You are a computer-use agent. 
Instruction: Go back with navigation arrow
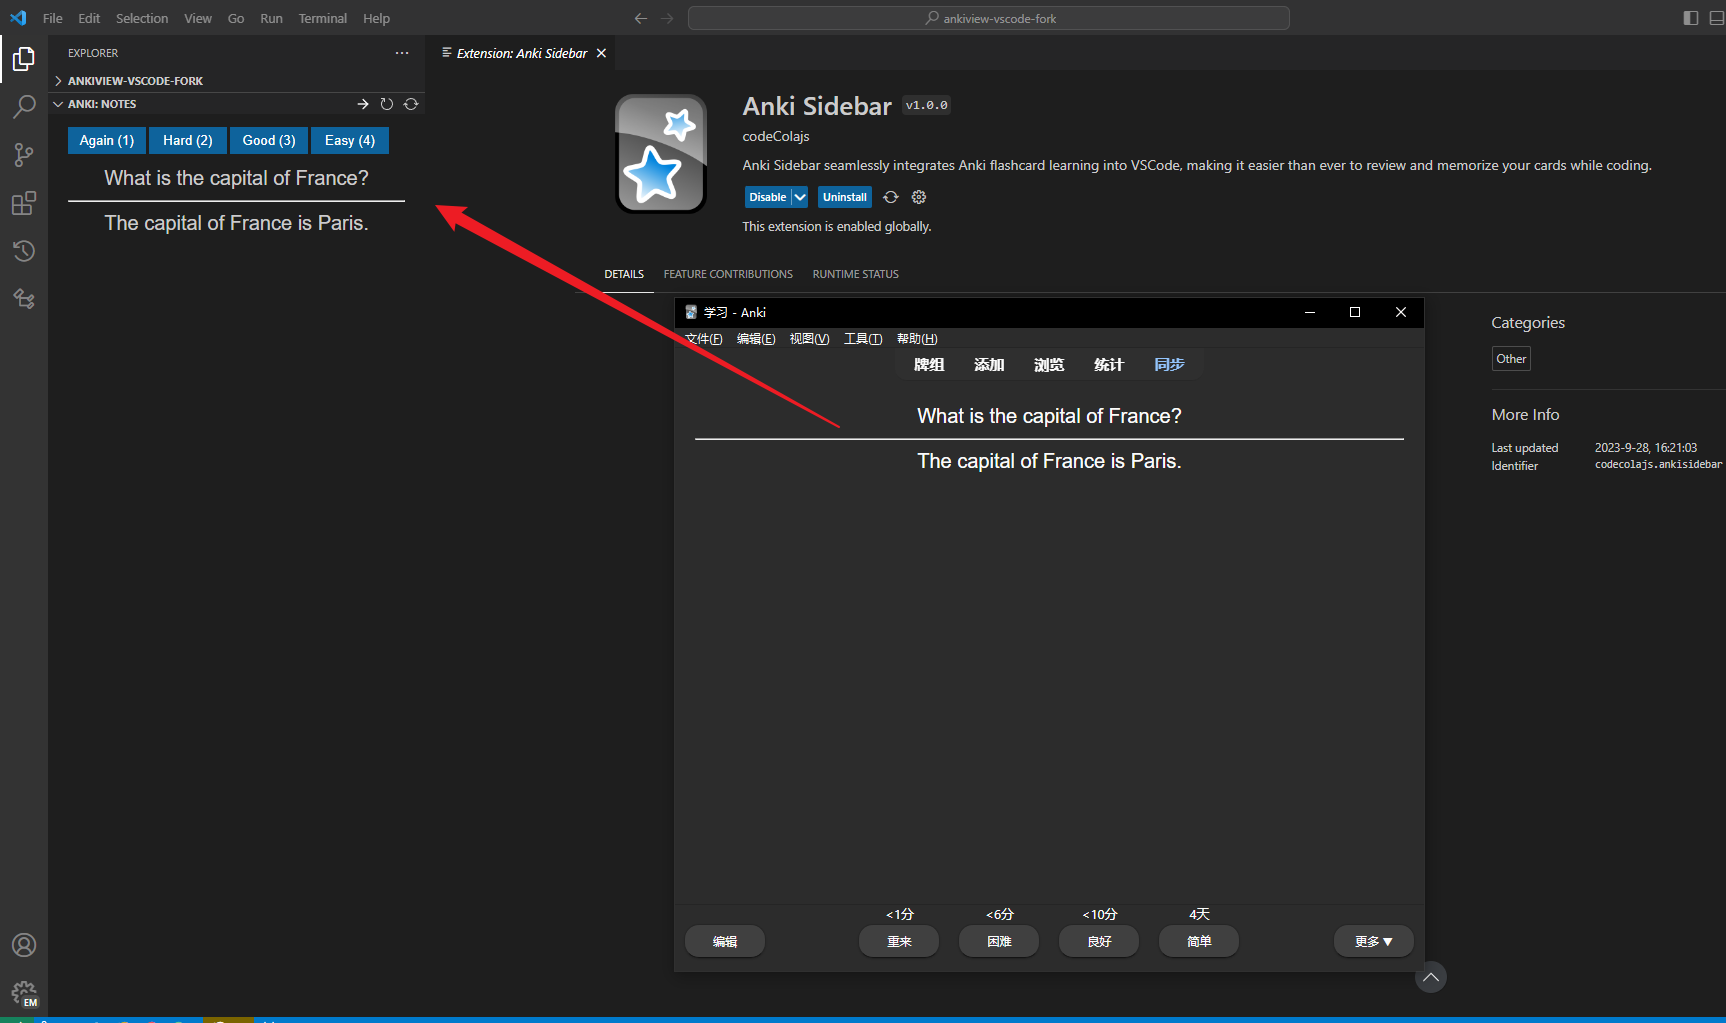pos(641,18)
